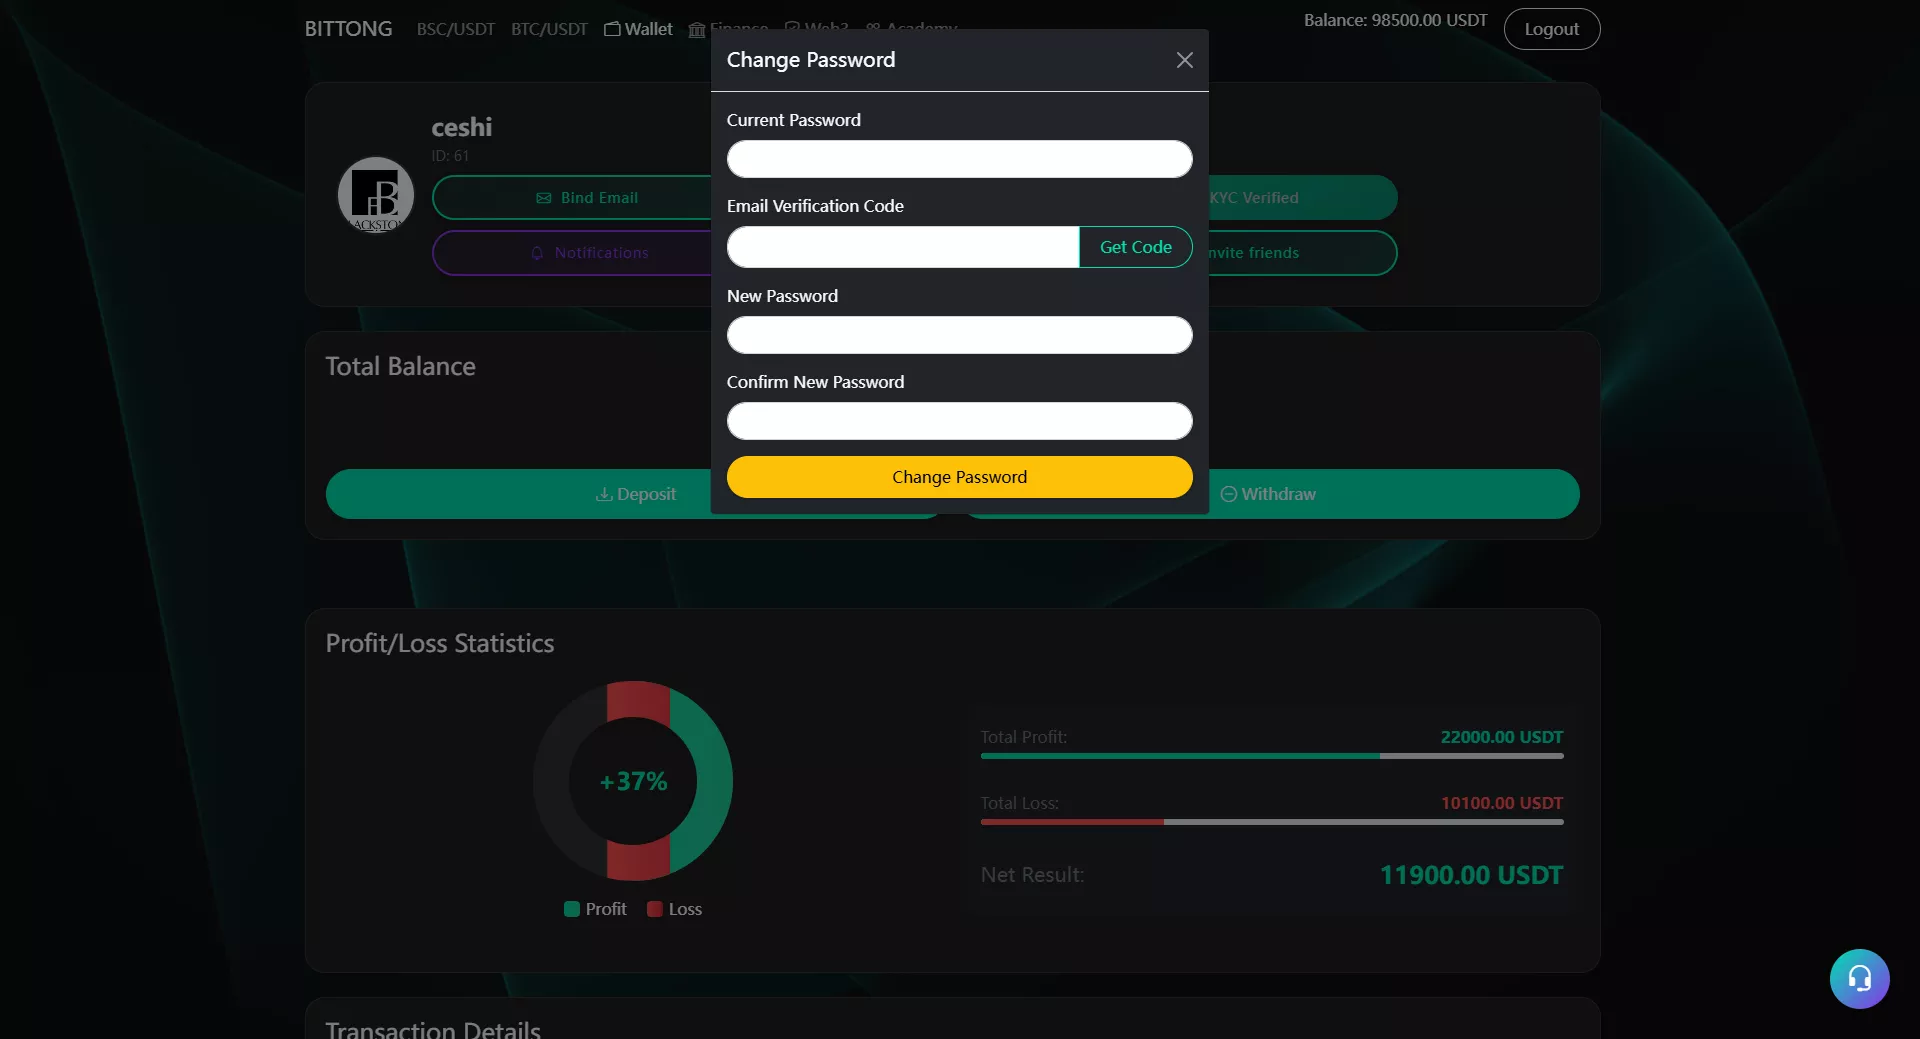Click the BITTONG logo
Screen dimensions: 1920x1039
(x=348, y=29)
